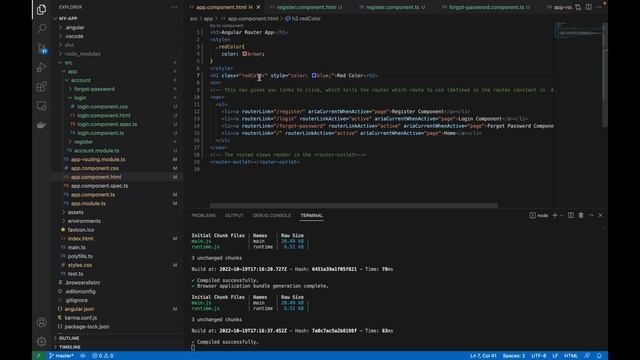
Task: Collapse the MY-APP root folder
Action: click(x=68, y=18)
